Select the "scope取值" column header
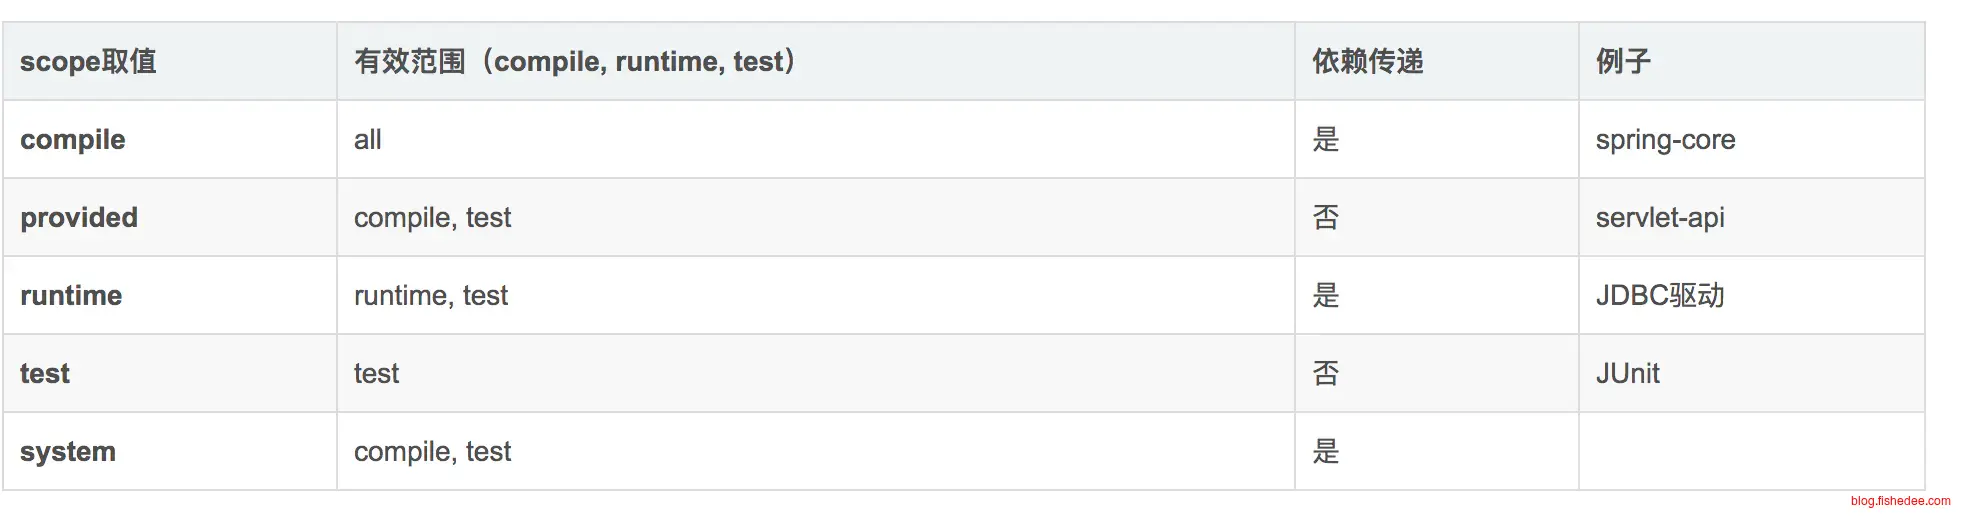Viewport: 1962px width, 518px height. 88,62
